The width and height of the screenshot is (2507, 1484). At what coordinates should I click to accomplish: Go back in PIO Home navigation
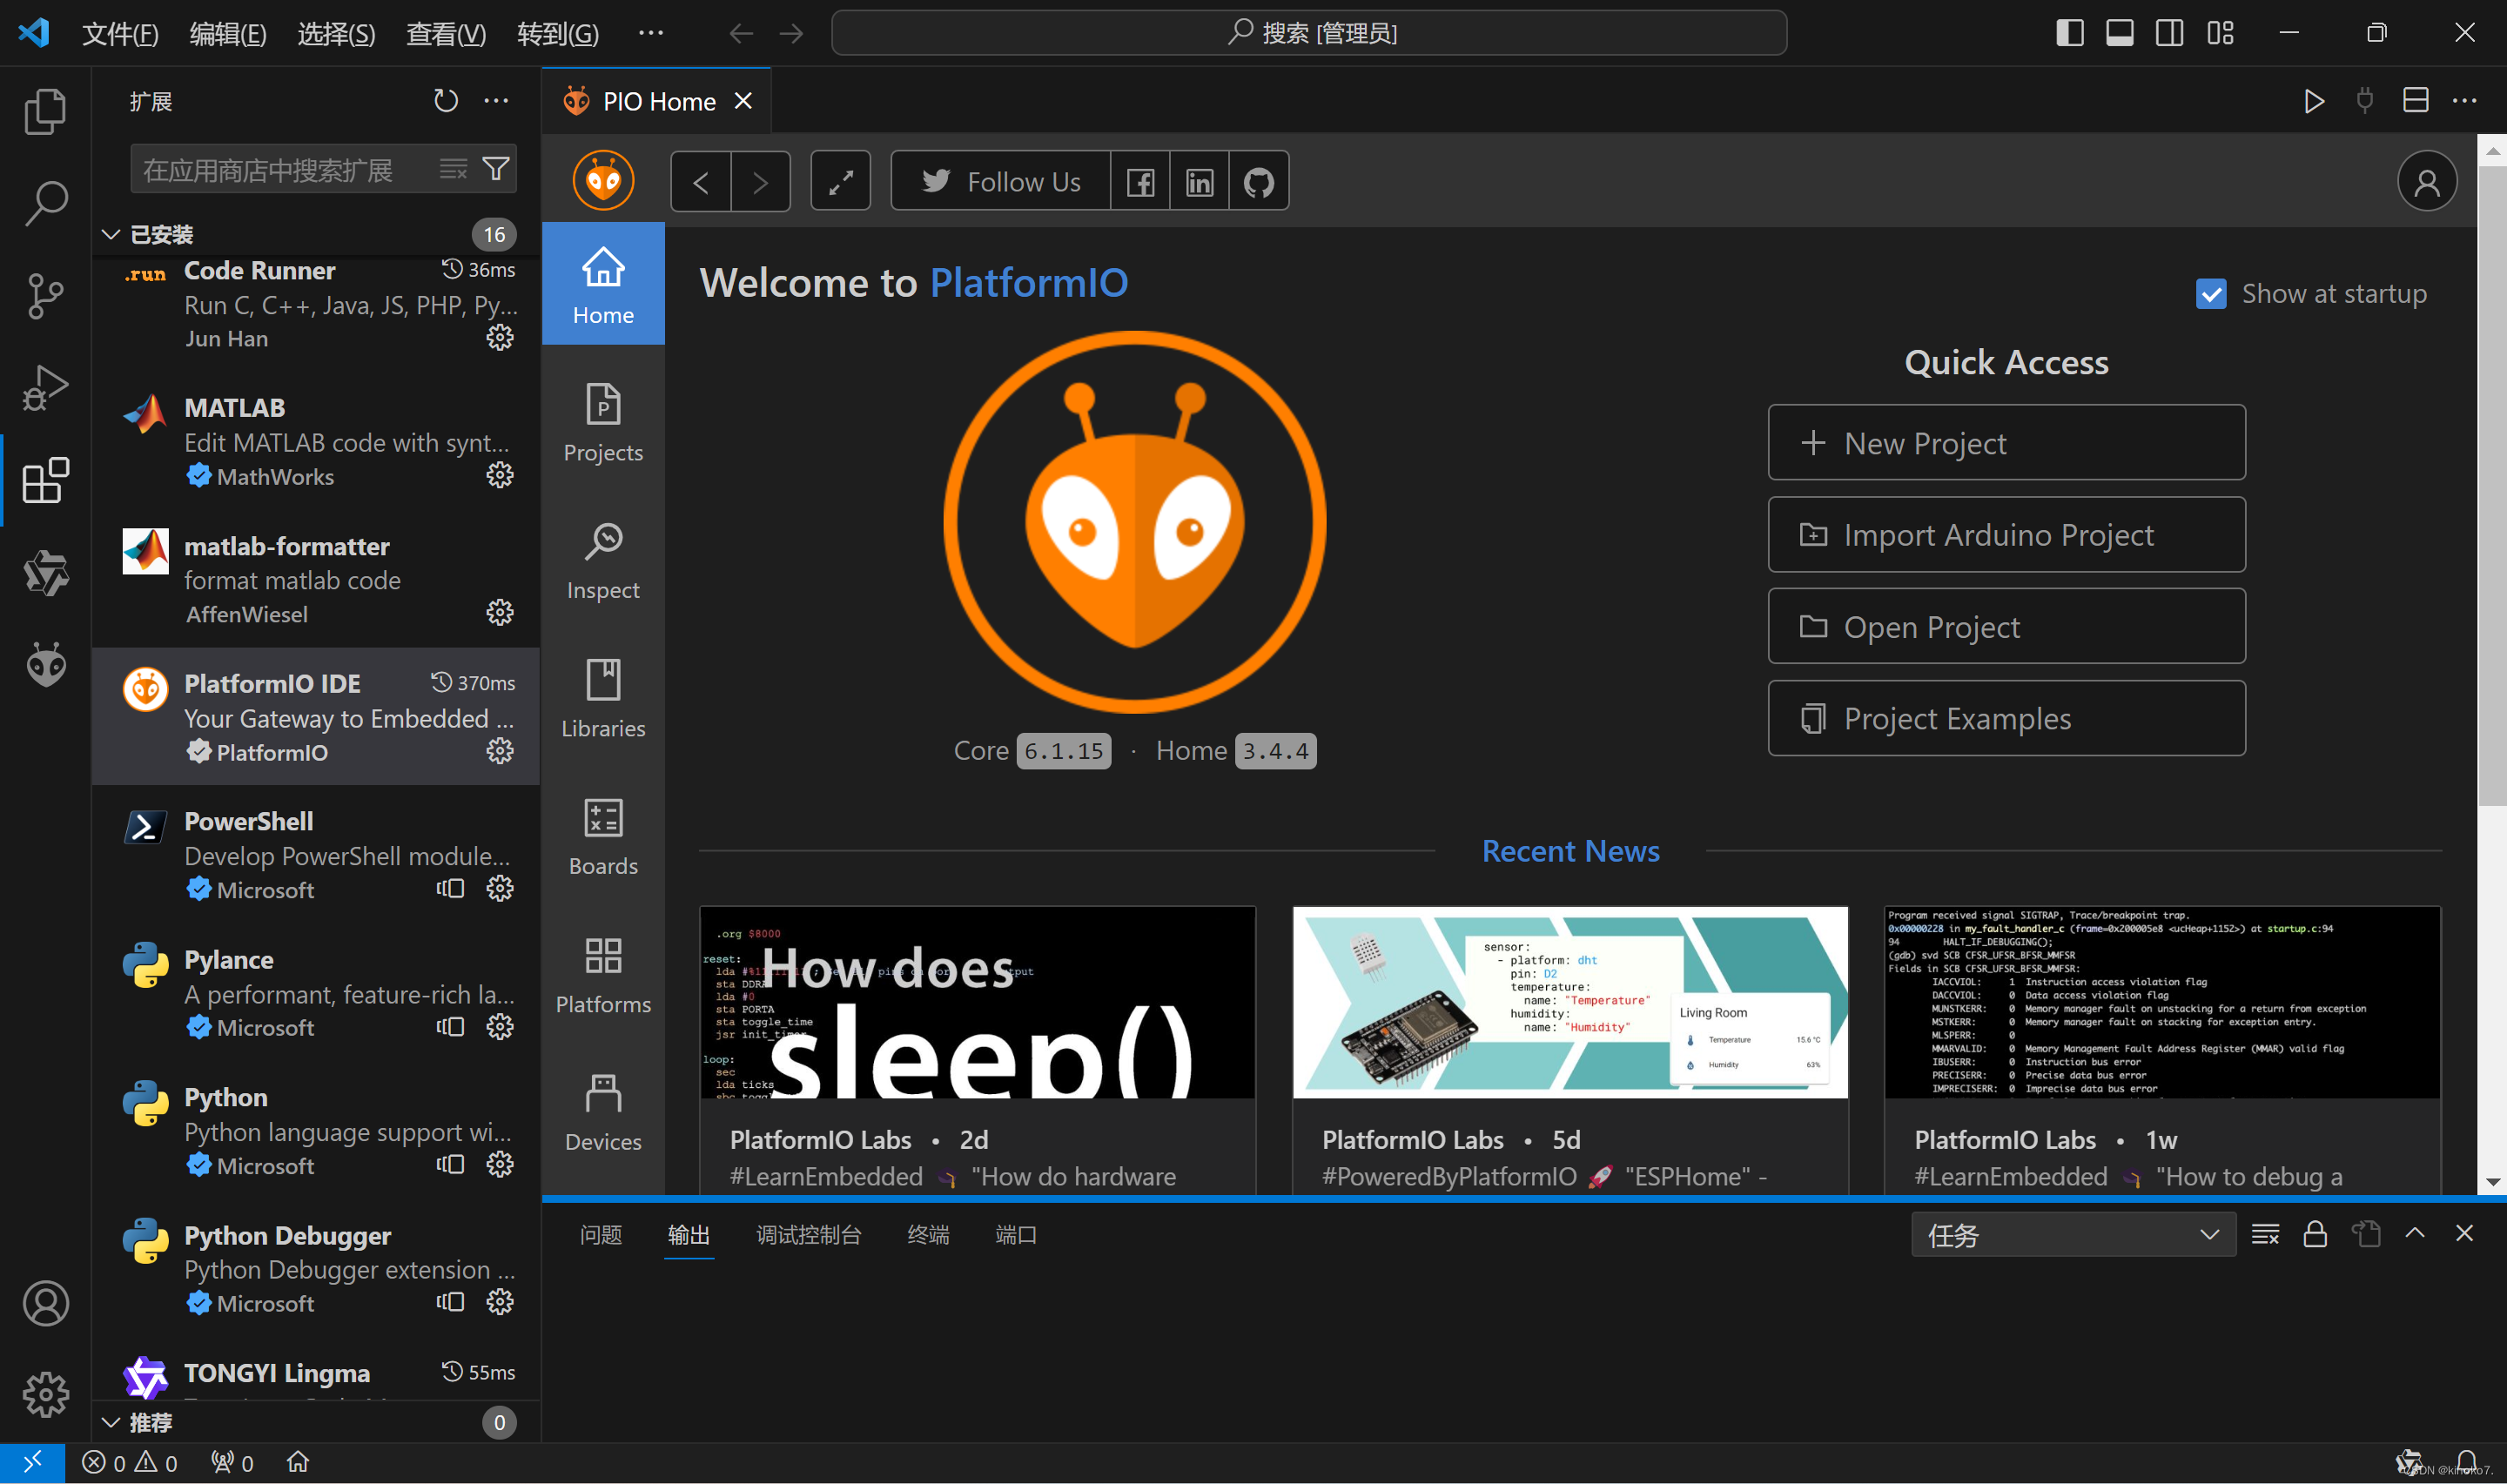701,182
